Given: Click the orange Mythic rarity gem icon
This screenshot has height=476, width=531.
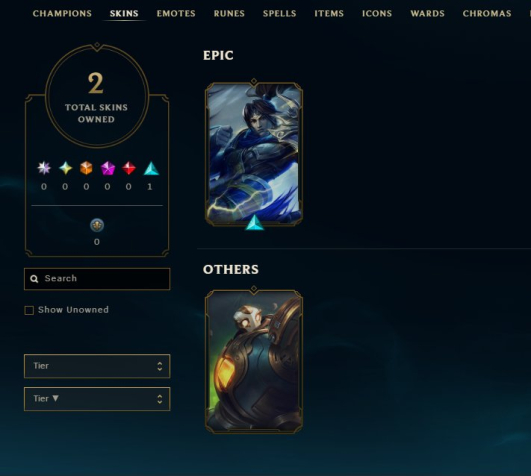Looking at the screenshot, I should (86, 168).
